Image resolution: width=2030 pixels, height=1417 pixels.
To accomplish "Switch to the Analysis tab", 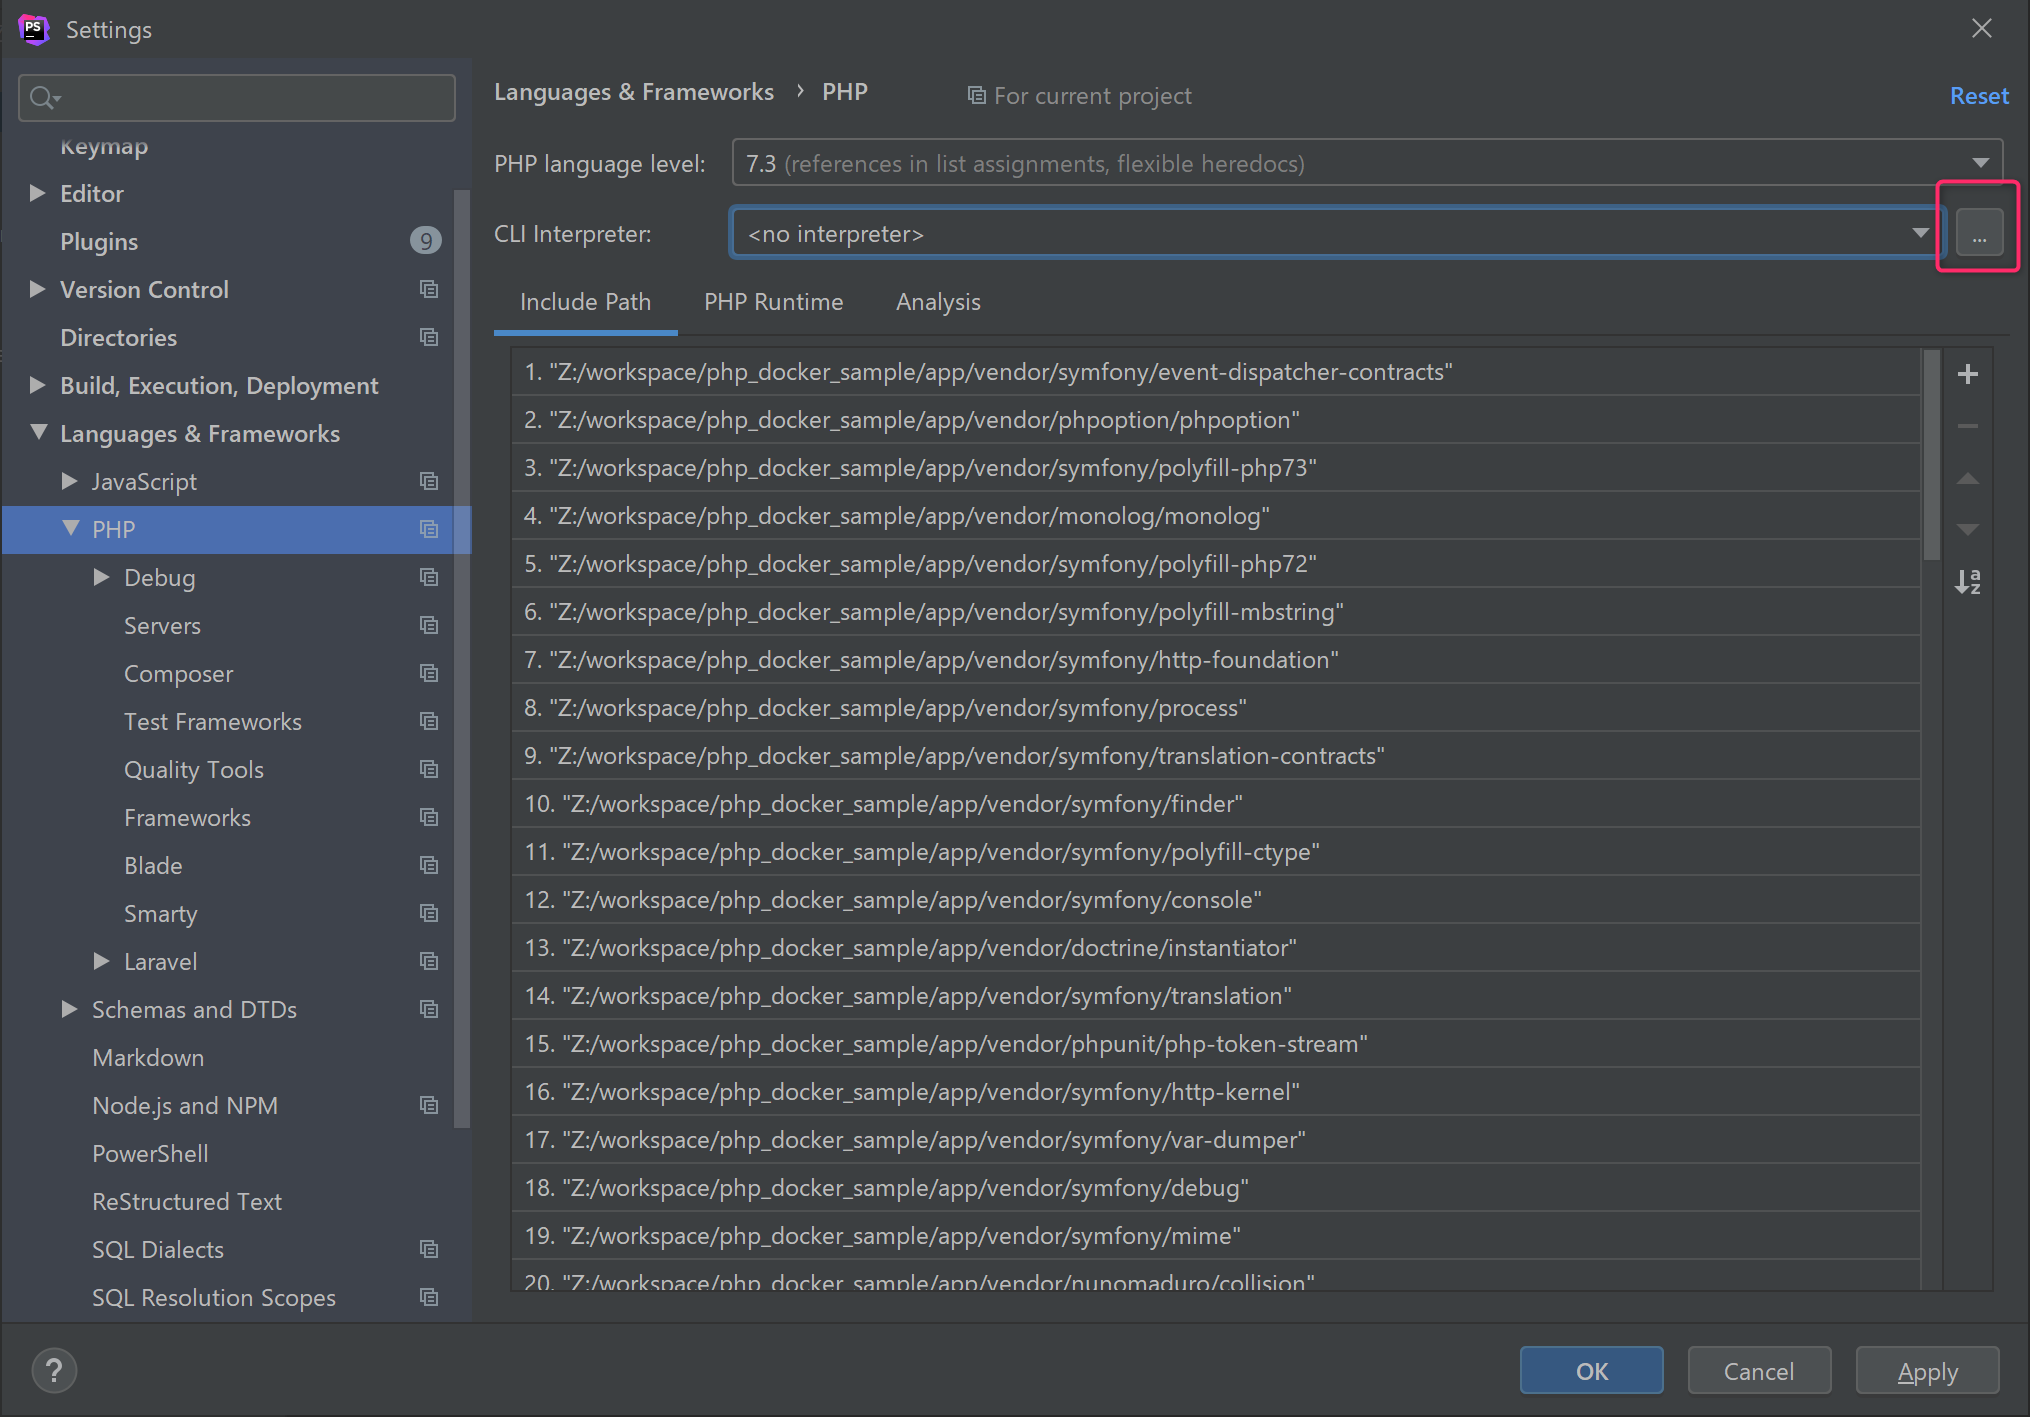I will click(x=937, y=301).
